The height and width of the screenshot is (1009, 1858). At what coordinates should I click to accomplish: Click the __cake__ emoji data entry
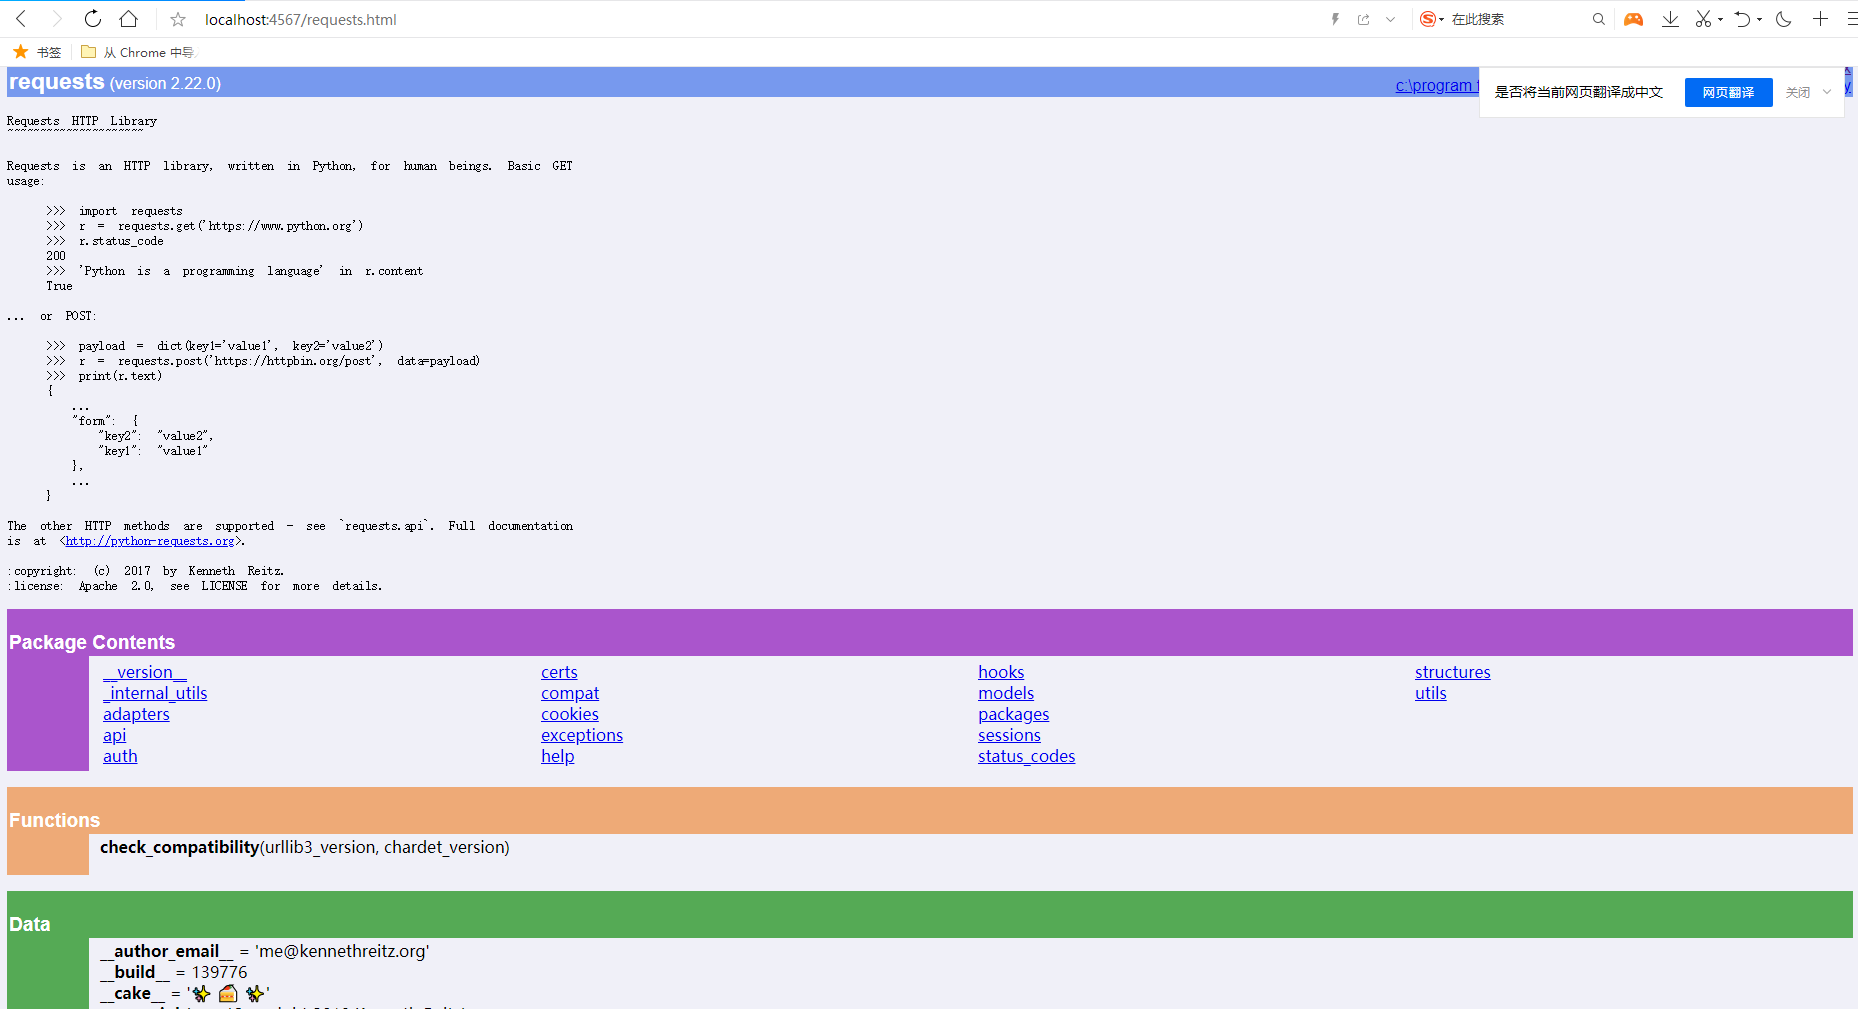(x=185, y=993)
